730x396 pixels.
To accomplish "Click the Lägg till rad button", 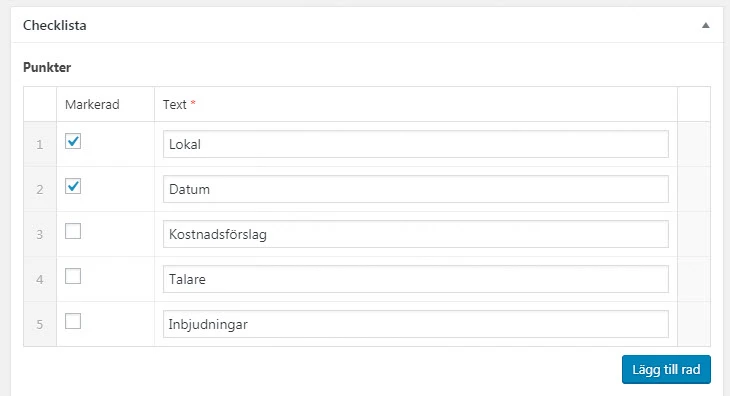I will 666,369.
